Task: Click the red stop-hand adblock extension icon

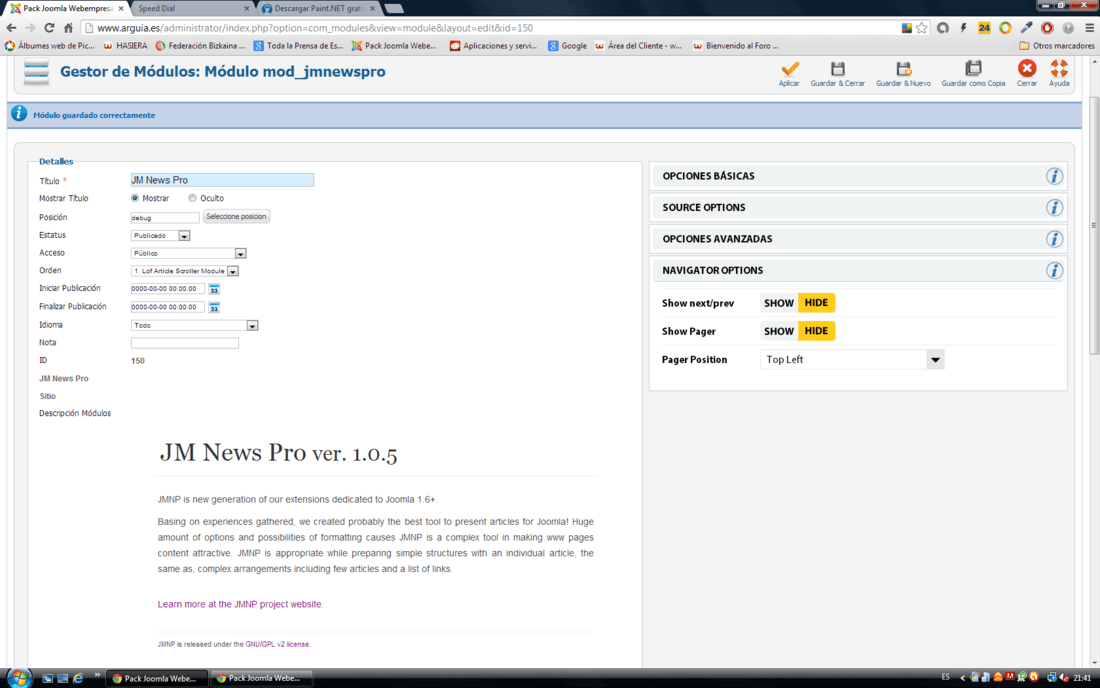Action: tap(1047, 28)
